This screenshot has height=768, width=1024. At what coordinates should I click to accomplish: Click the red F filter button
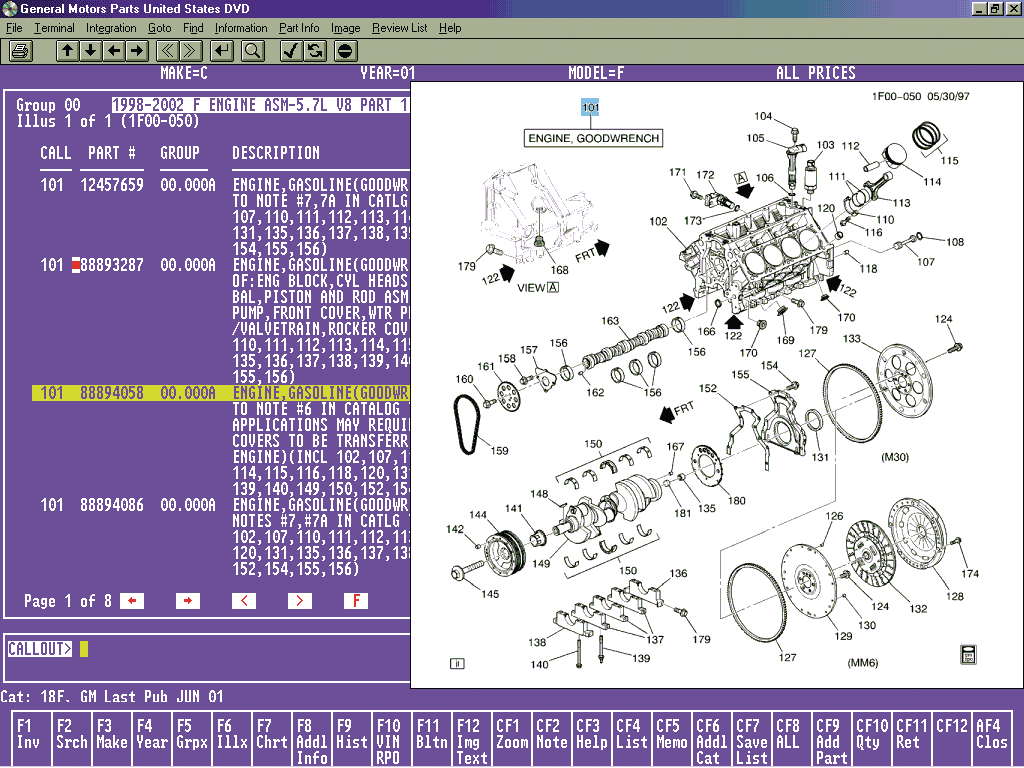point(355,601)
